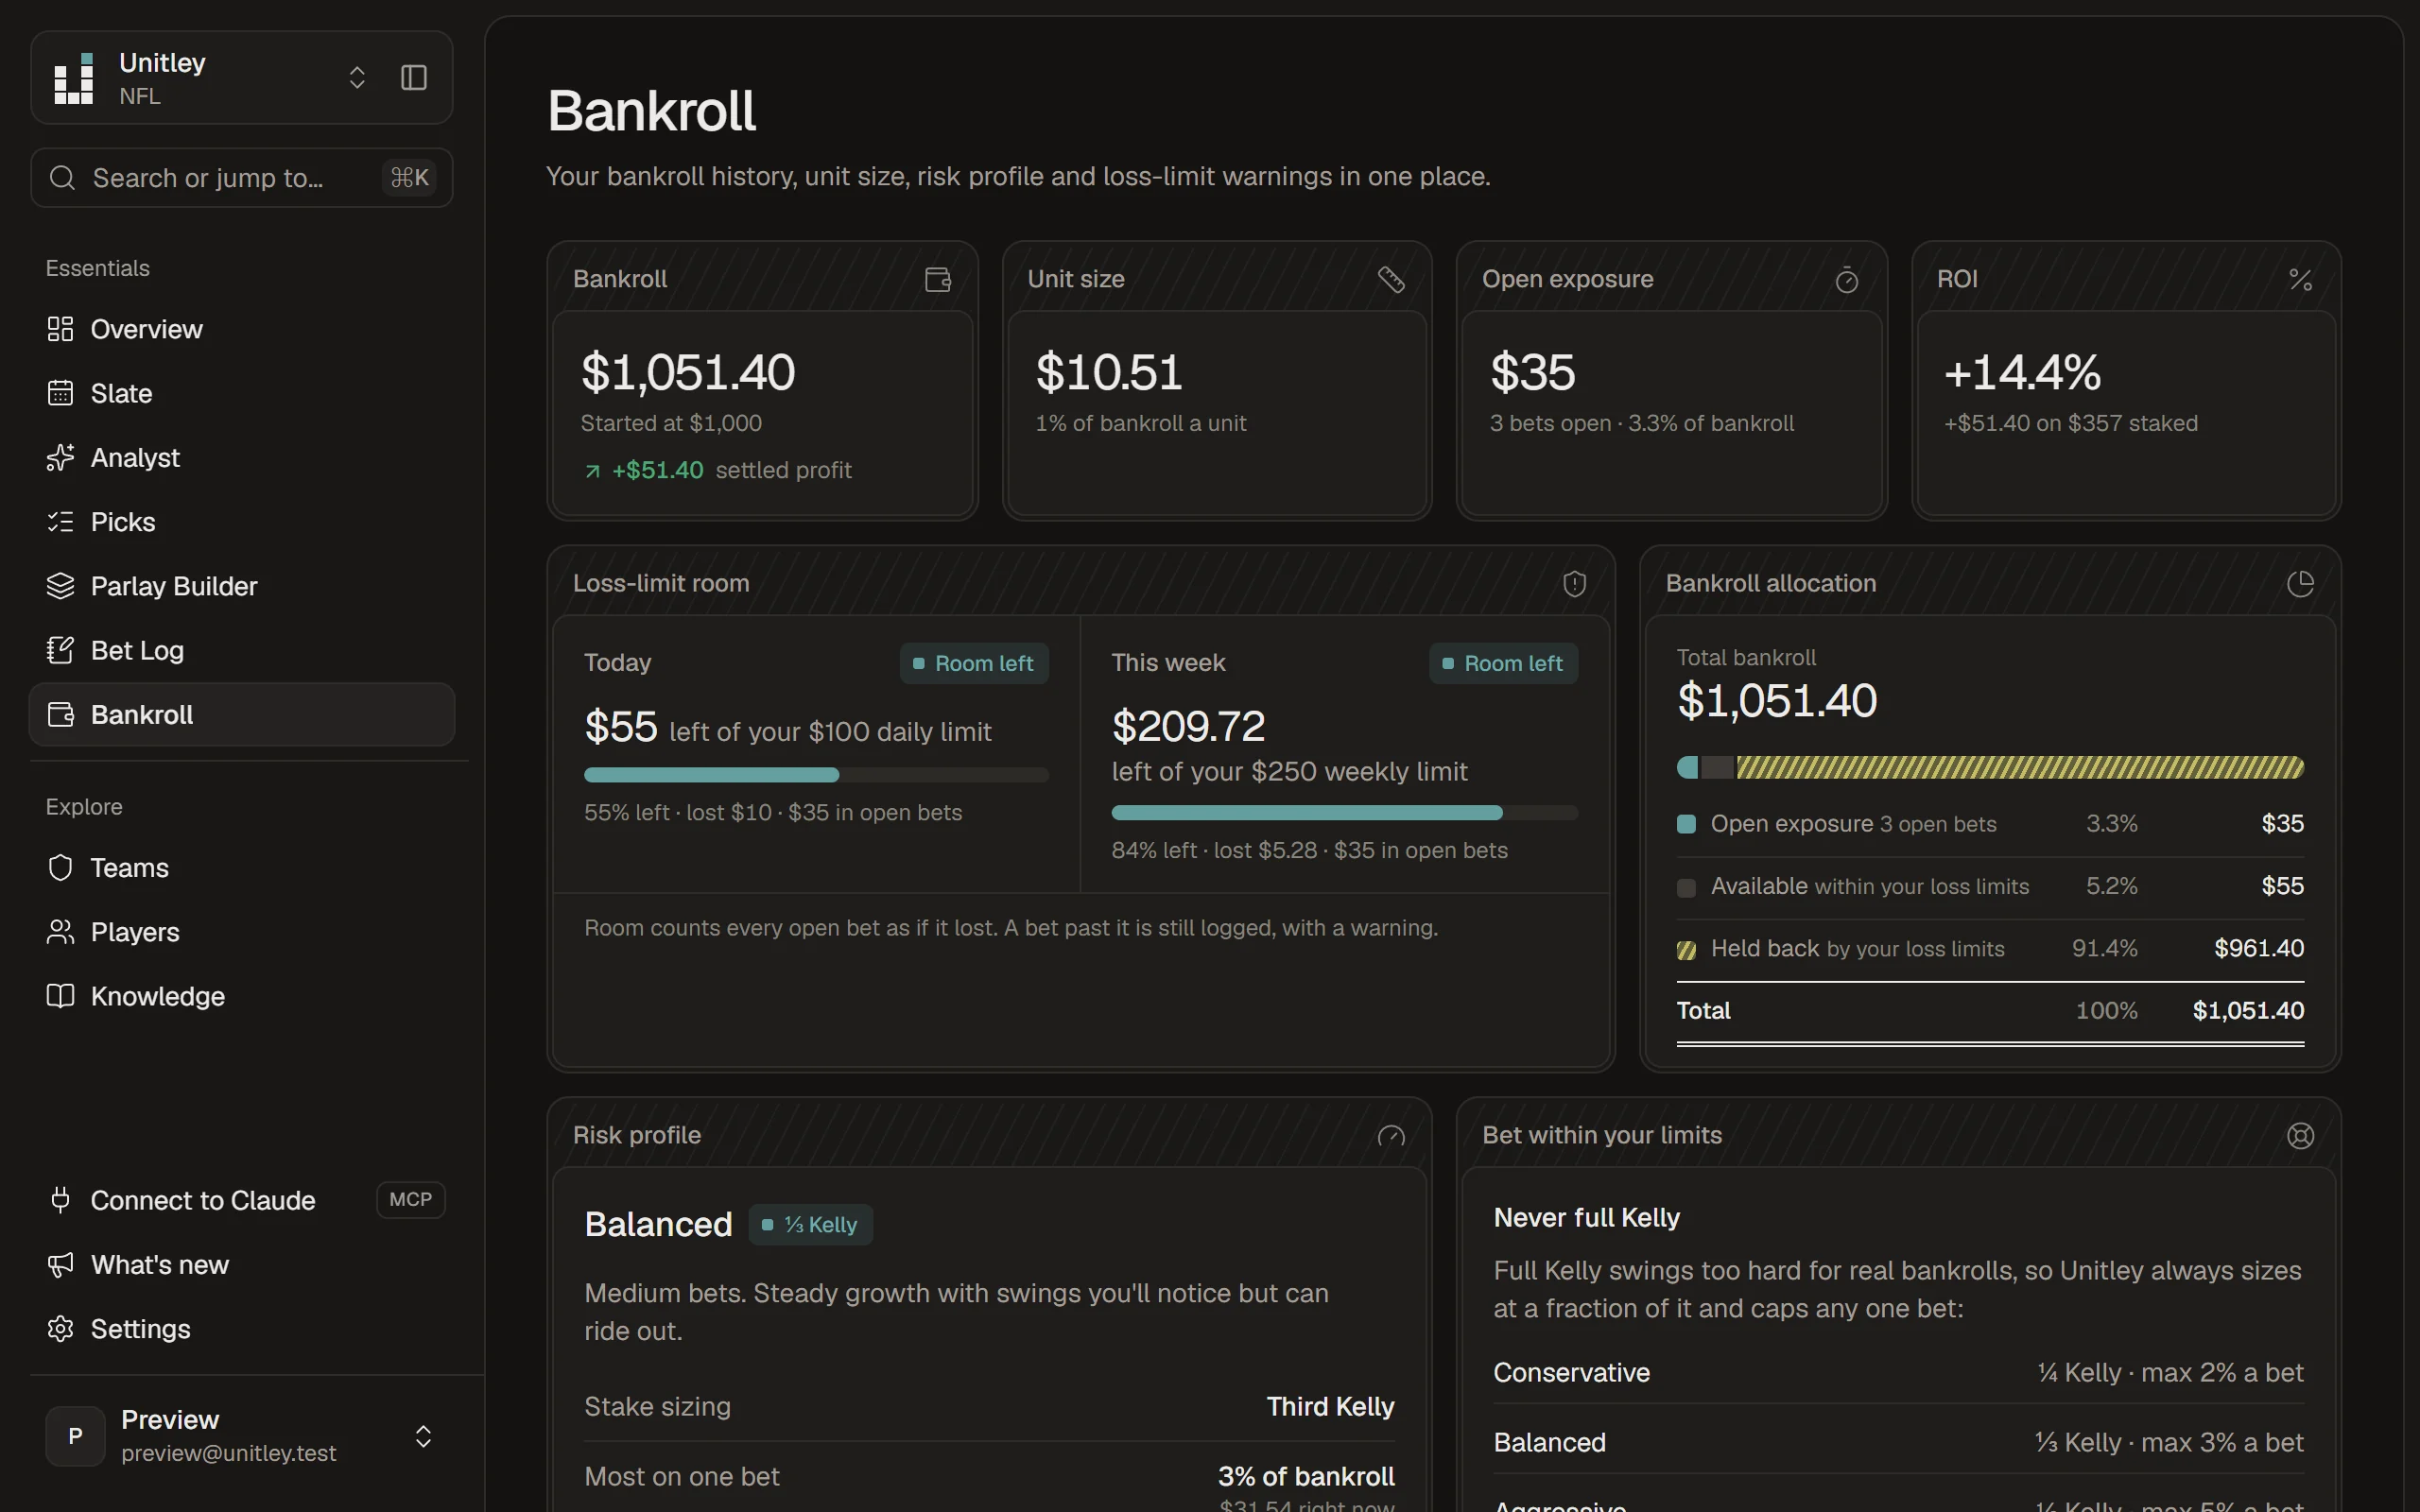Click the Unitley logo icon
This screenshot has height=1512, width=2420.
(x=74, y=78)
